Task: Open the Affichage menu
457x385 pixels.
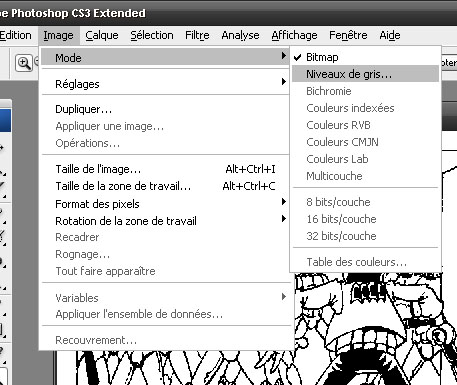Action: tap(294, 35)
